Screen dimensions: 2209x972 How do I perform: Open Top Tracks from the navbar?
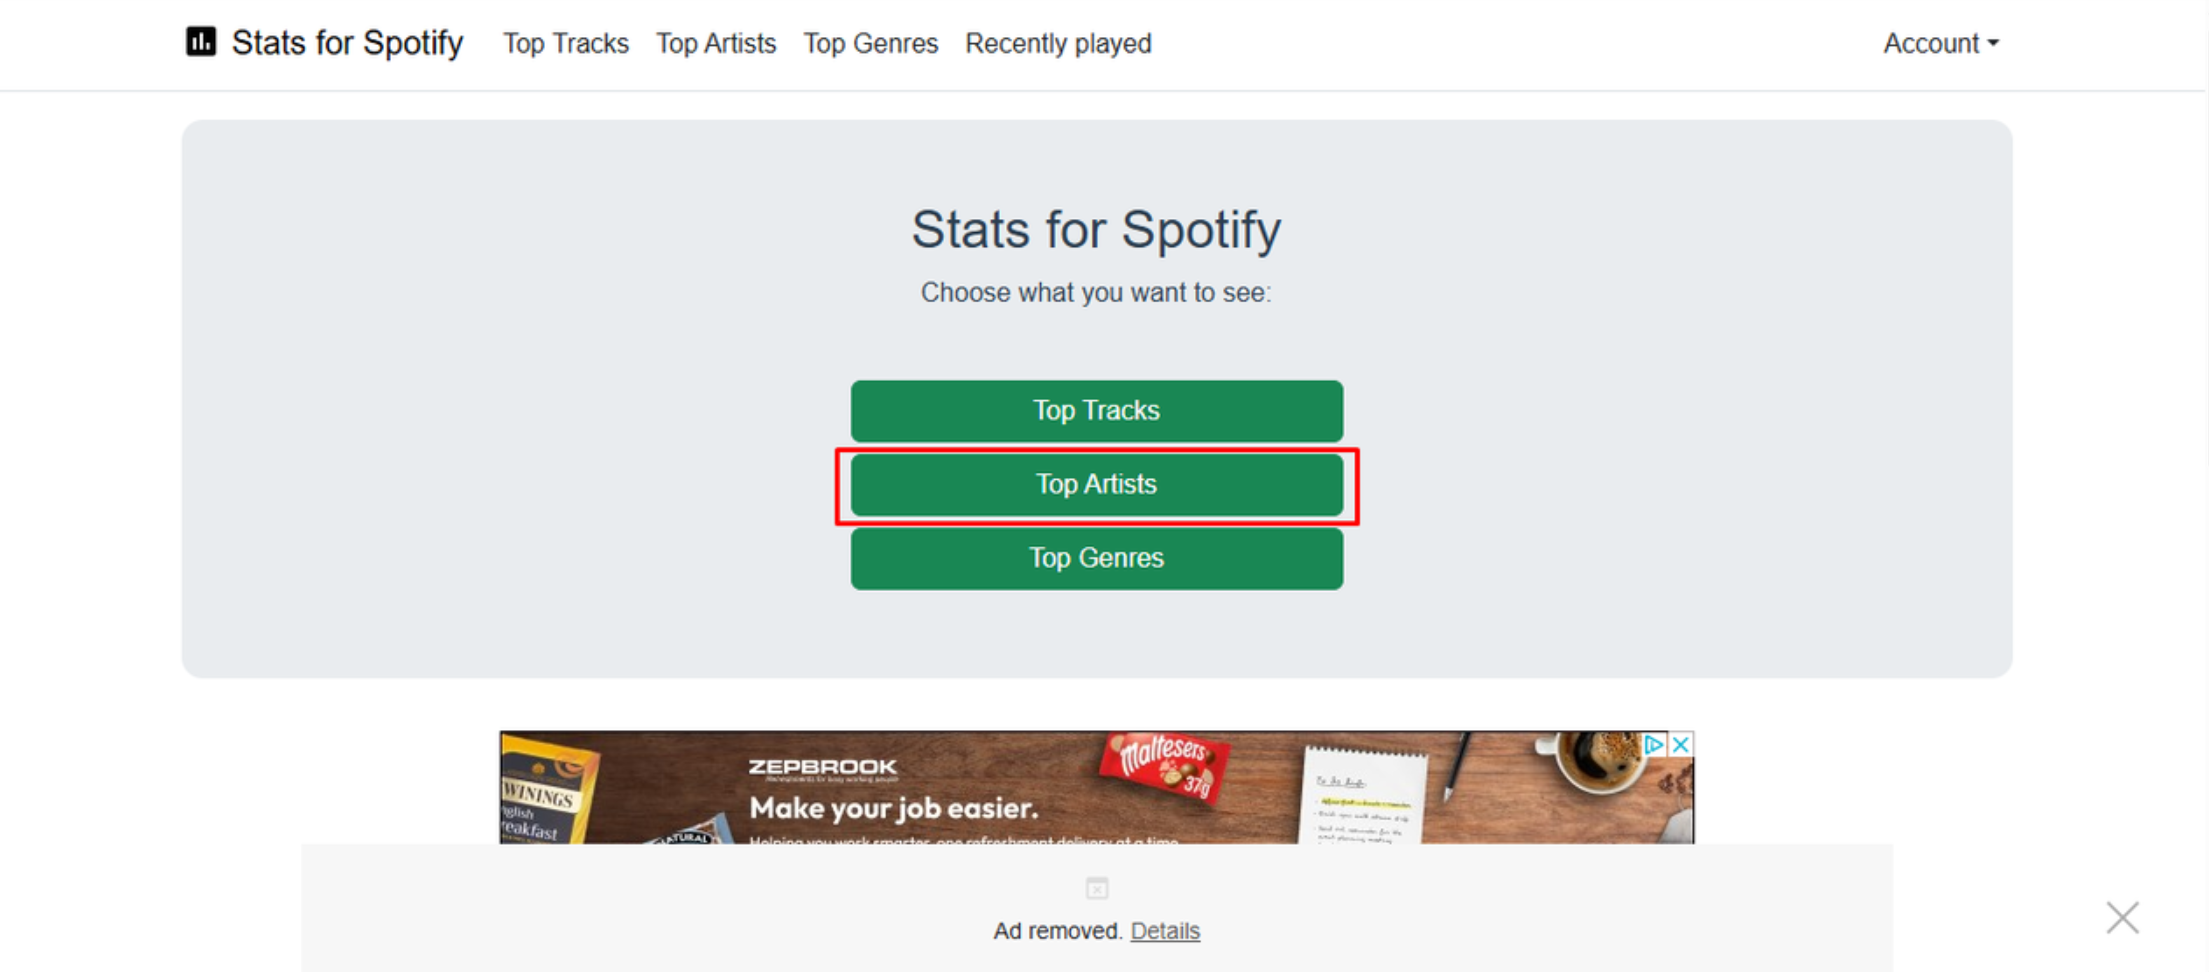(x=566, y=43)
